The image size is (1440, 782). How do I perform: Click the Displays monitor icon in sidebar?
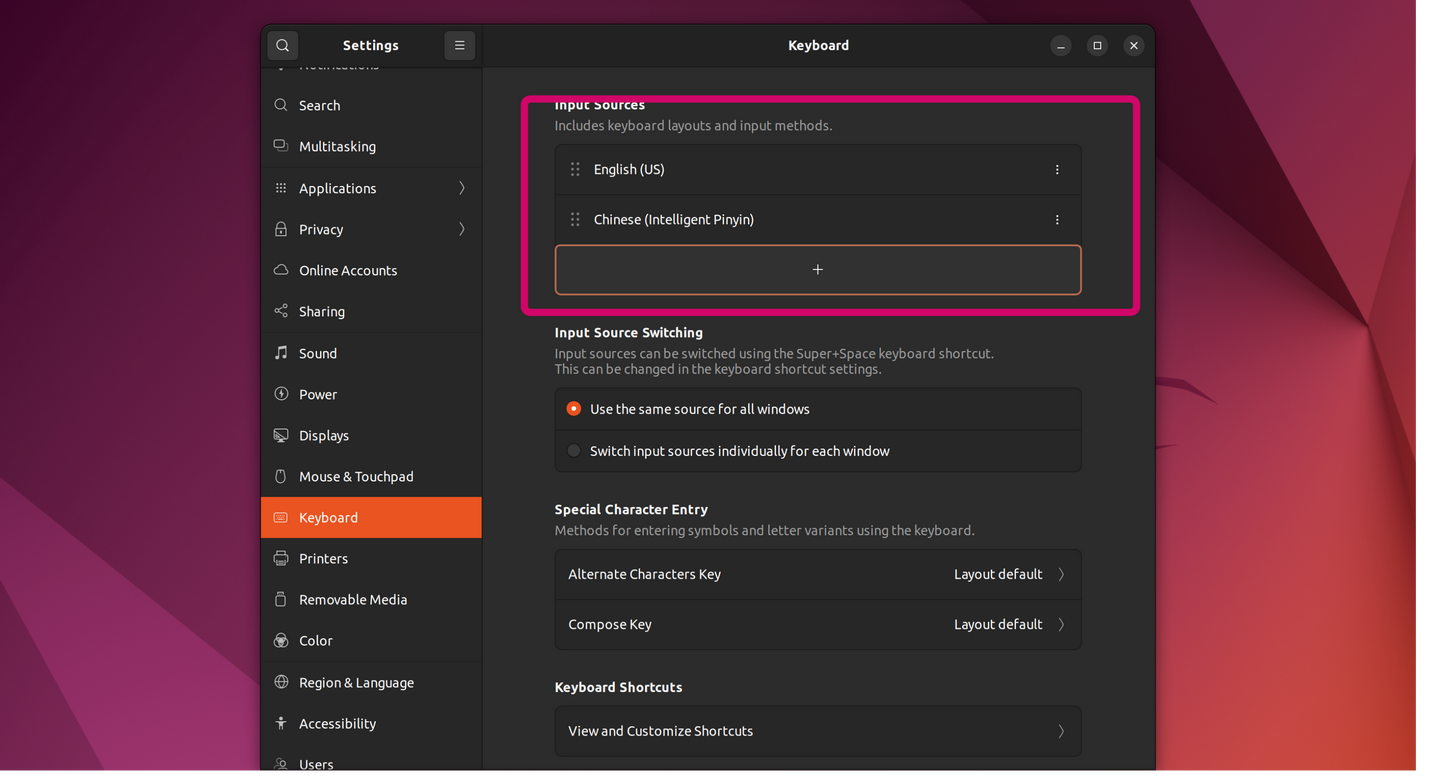click(x=281, y=436)
